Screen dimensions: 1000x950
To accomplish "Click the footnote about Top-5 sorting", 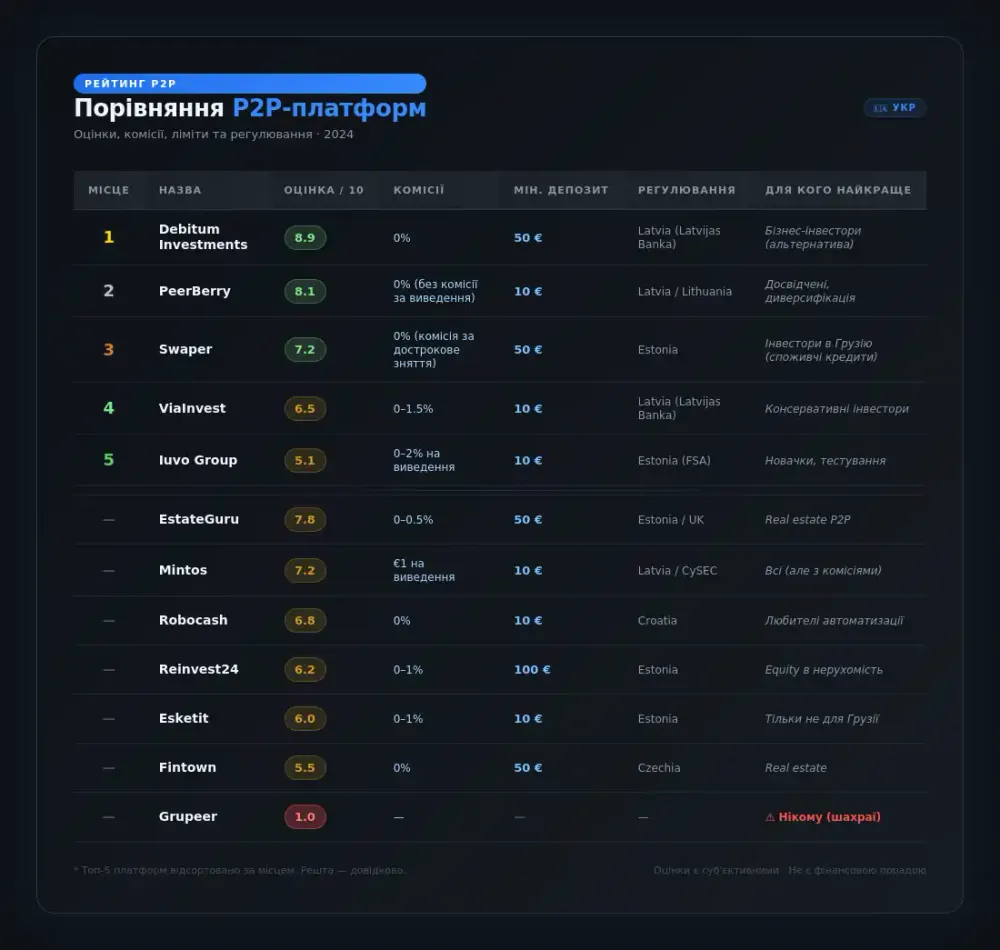I will [235, 870].
